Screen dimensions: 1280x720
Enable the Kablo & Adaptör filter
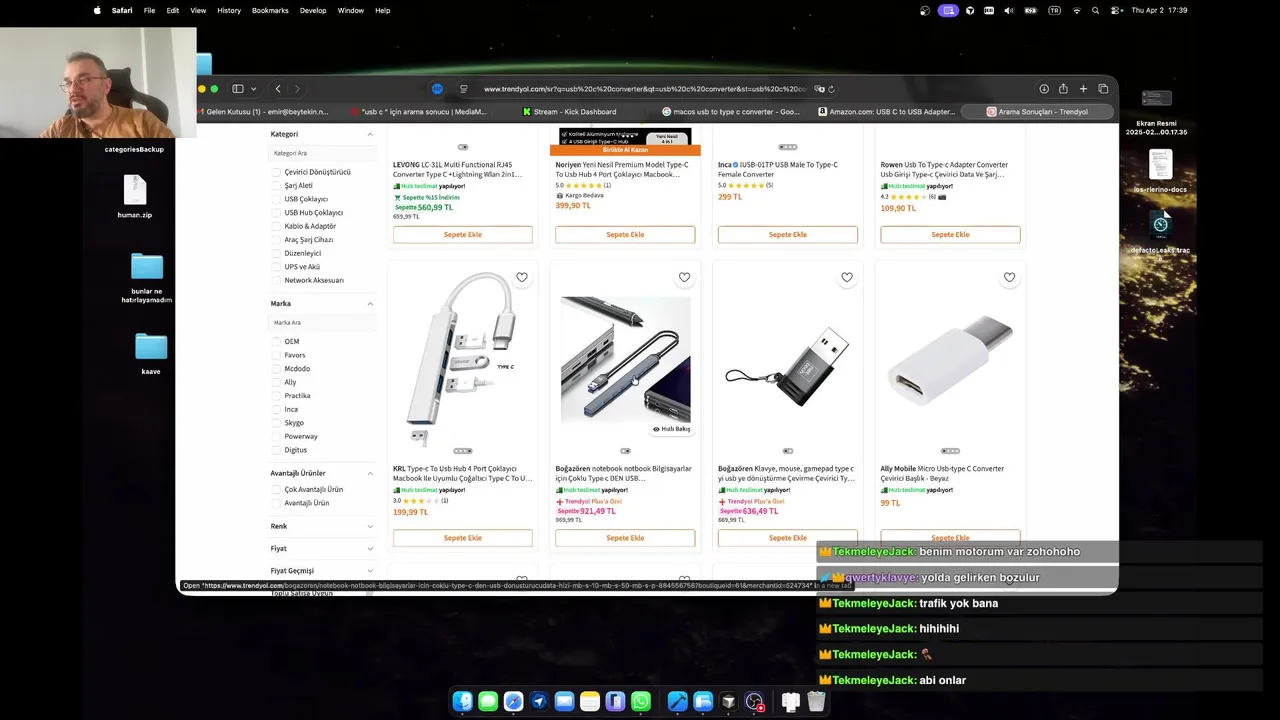[276, 226]
